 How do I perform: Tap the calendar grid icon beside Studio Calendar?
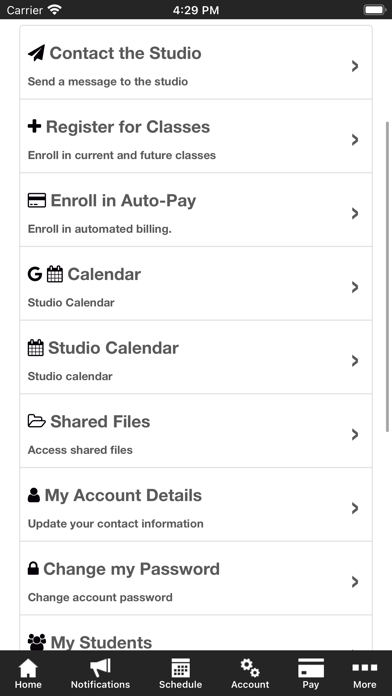[x=36, y=348]
